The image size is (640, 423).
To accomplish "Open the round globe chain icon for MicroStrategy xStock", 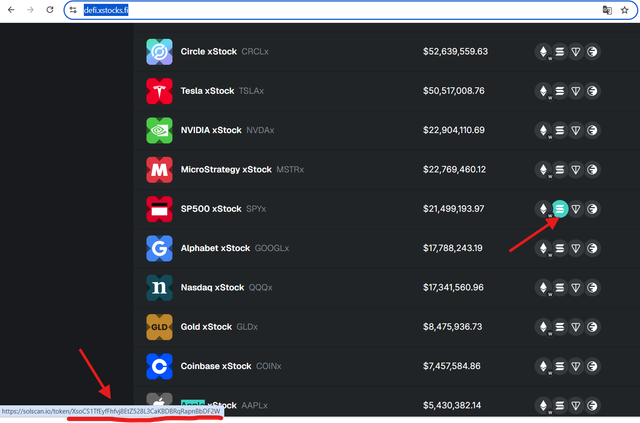I will coord(592,169).
